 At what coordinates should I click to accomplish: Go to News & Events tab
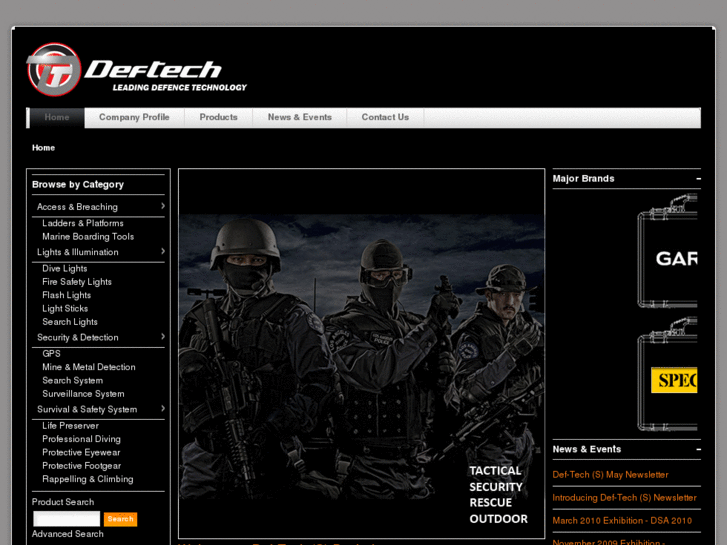[299, 118]
